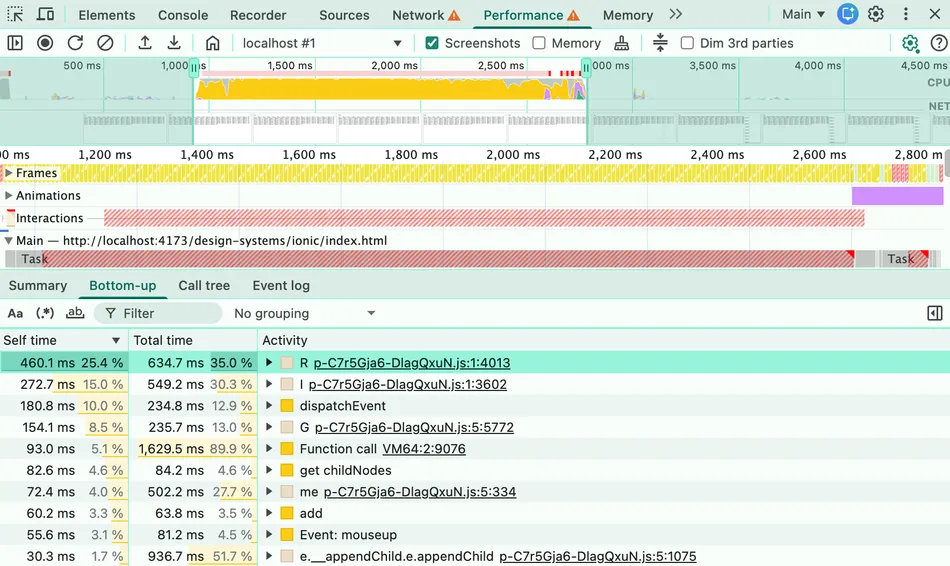The width and height of the screenshot is (950, 566).
Task: Open link p-C7r5Gja6-DlagQxuN.js:1:4013
Action: (411, 363)
